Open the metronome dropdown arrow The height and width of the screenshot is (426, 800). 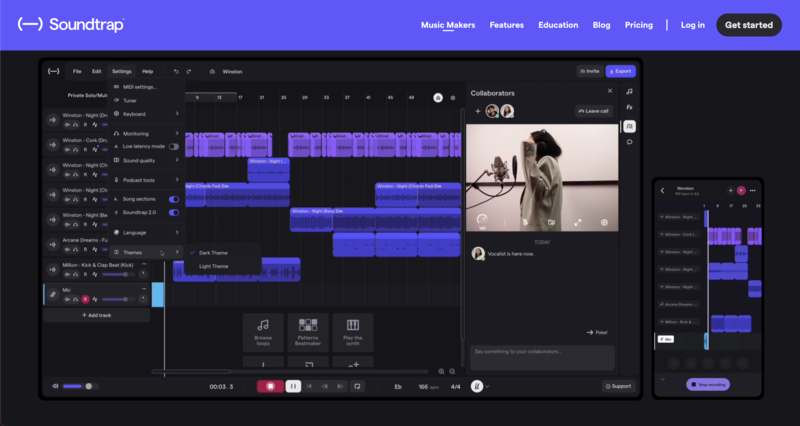pos(487,387)
